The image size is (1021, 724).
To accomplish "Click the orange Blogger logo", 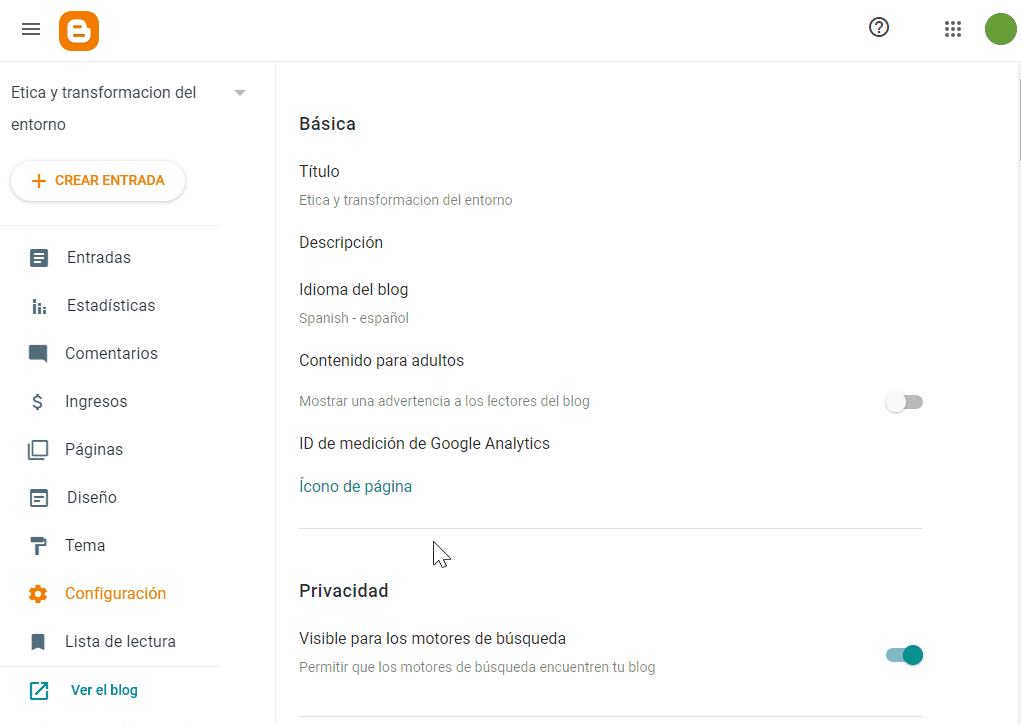I will coord(79,31).
